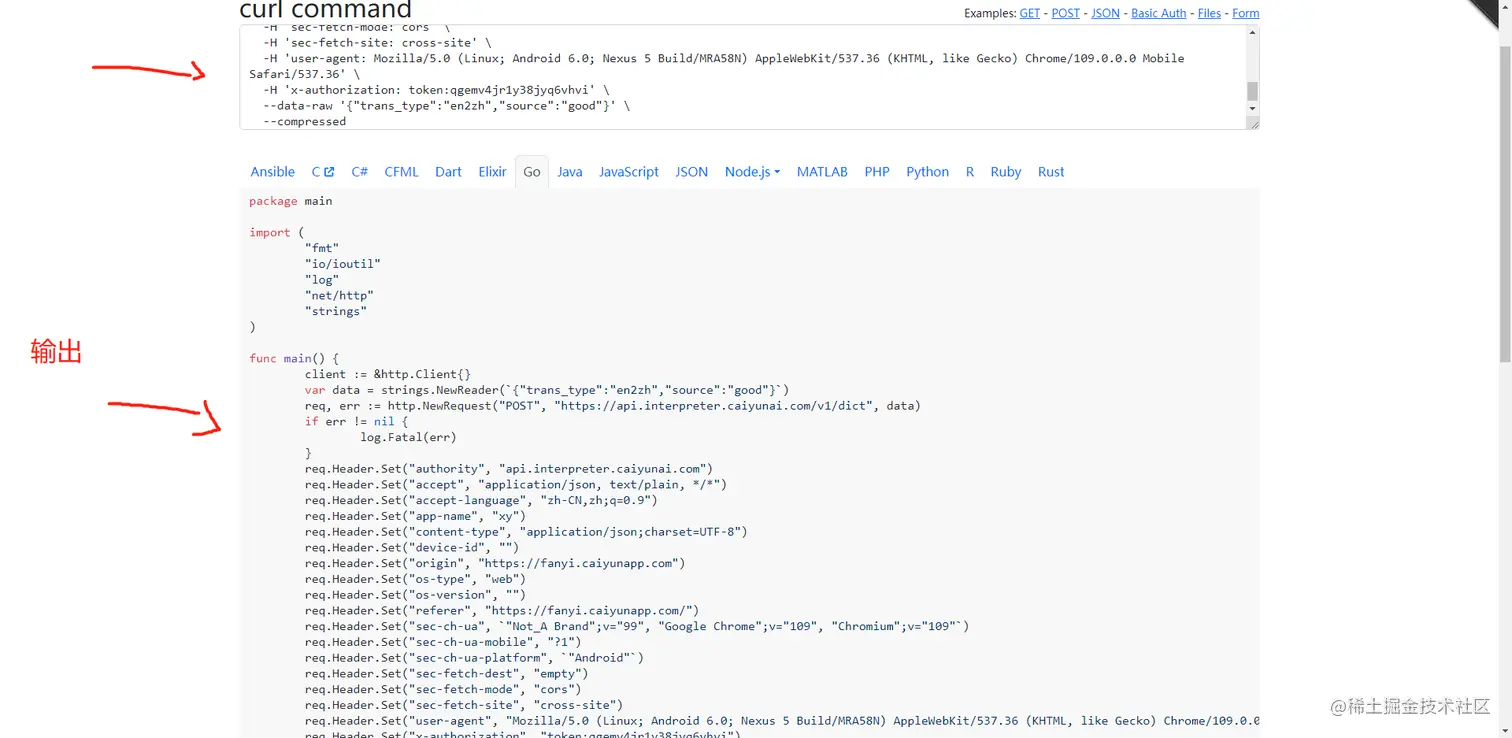Switch to the MATLAB tab
Viewport: 1512px width, 738px height.
pos(822,172)
